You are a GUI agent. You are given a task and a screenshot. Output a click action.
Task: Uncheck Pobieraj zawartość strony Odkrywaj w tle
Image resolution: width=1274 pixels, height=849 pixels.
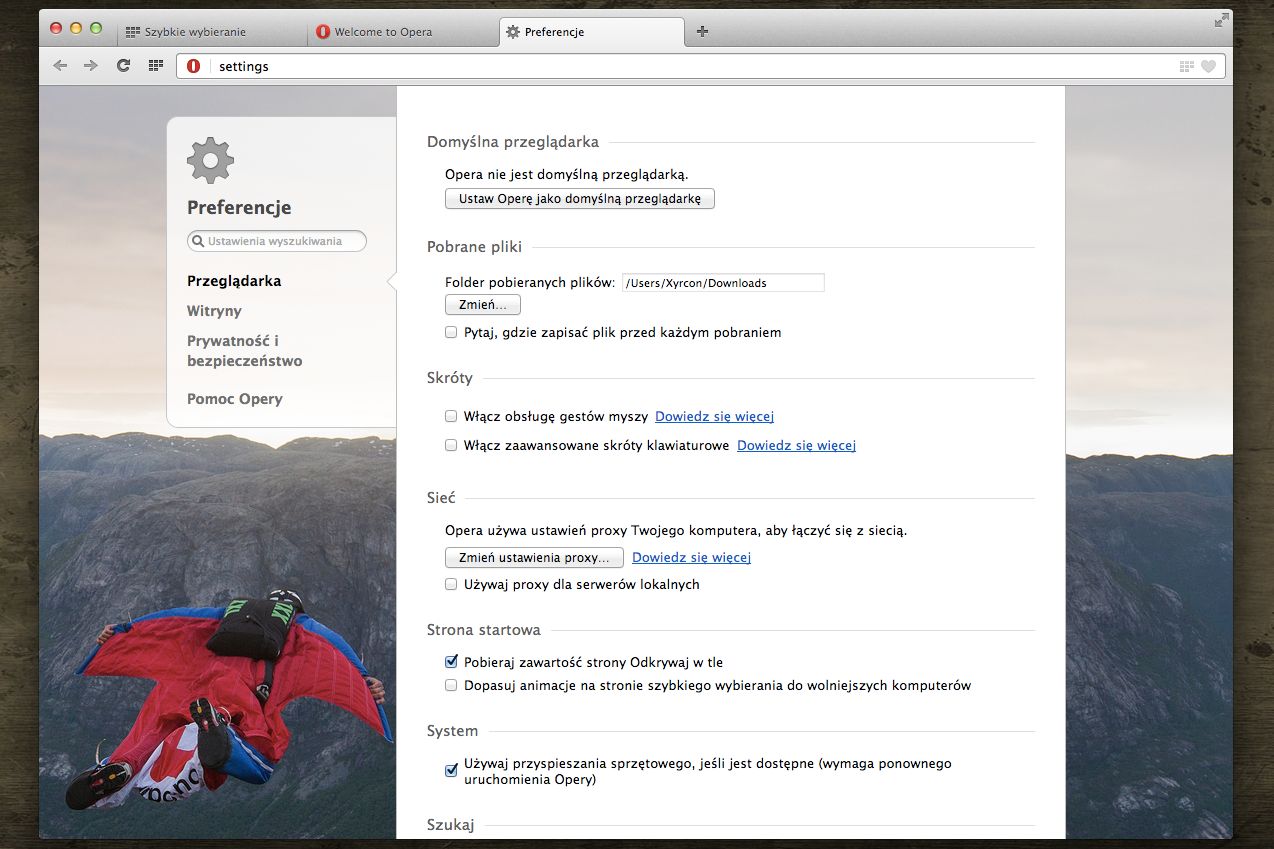pyautogui.click(x=451, y=662)
